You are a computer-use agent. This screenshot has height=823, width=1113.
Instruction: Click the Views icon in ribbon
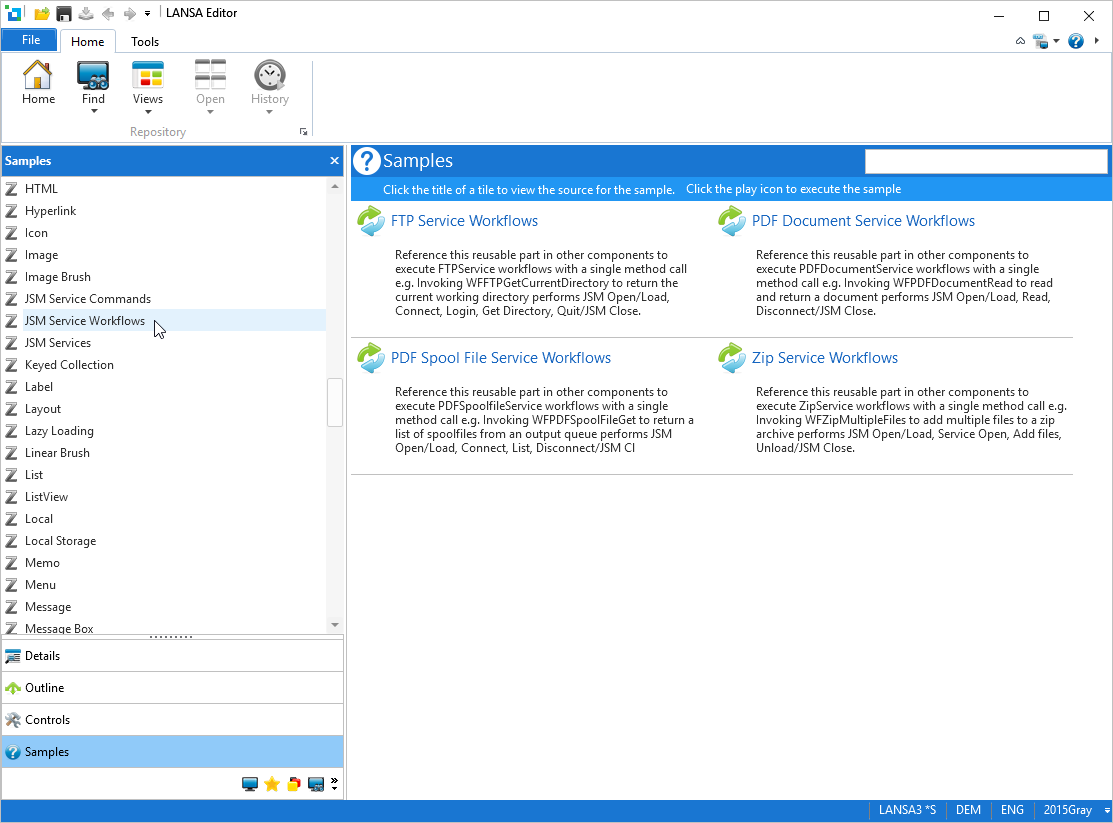[x=148, y=75]
